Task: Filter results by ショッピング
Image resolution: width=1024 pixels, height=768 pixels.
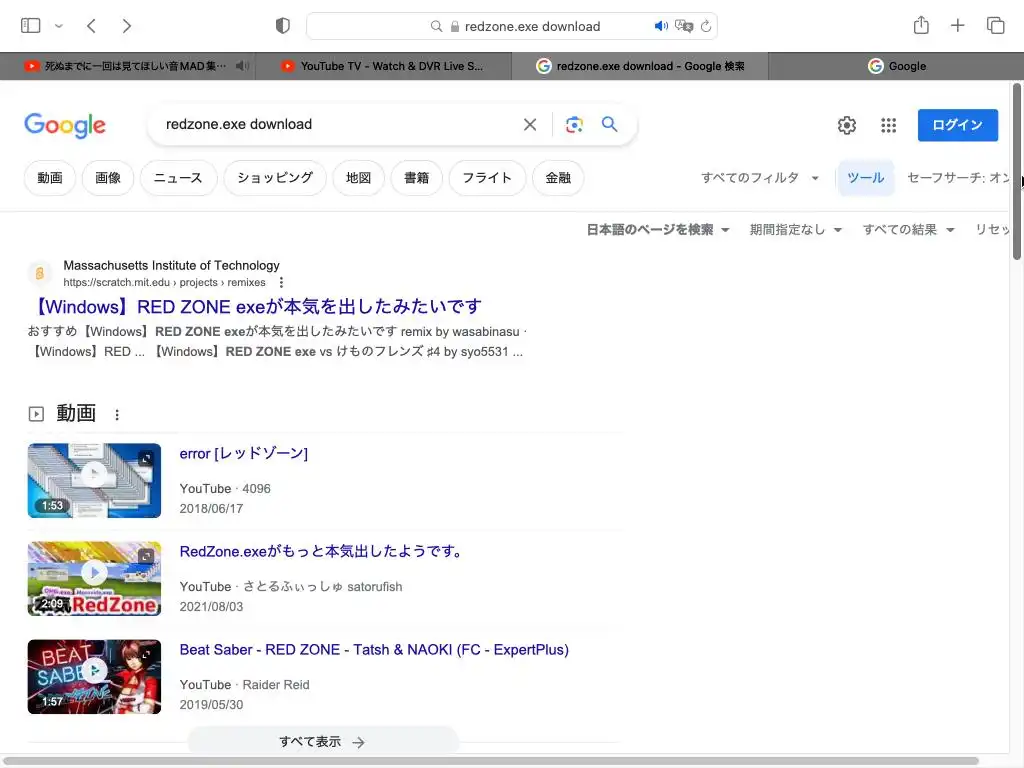Action: (275, 178)
